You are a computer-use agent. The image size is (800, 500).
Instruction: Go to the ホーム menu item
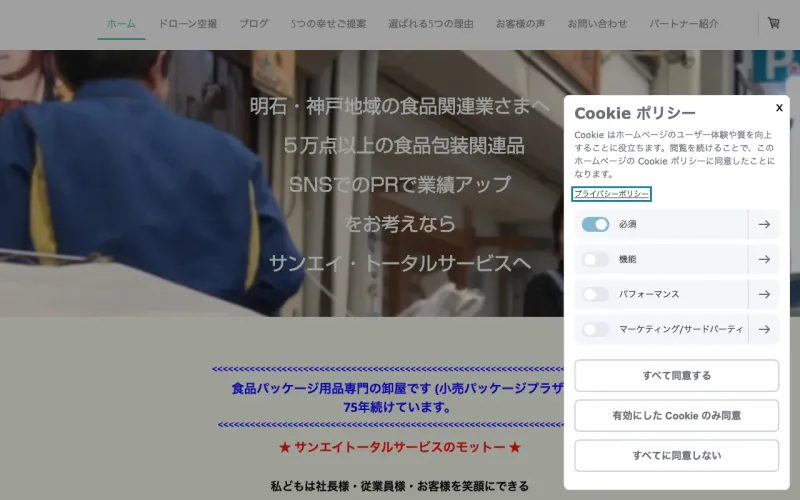pos(121,23)
